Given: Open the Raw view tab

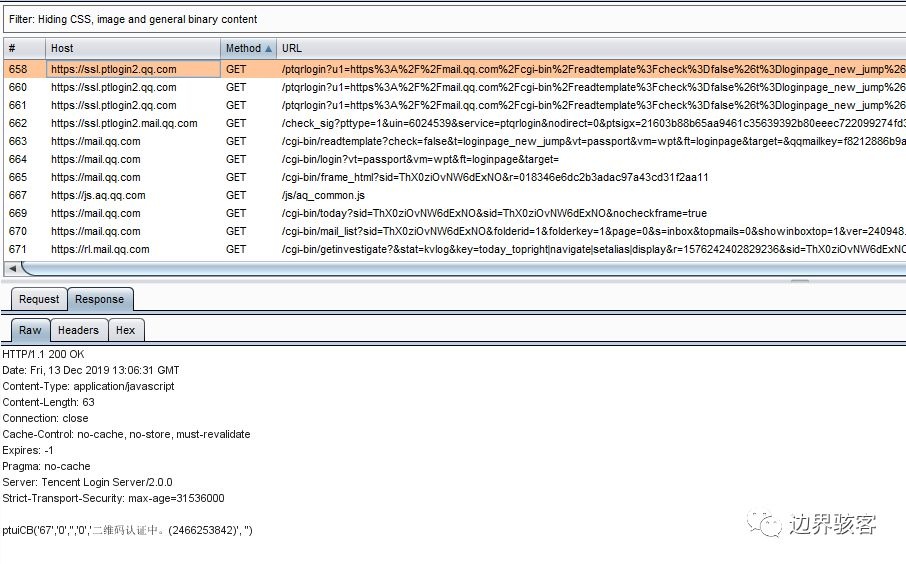Looking at the screenshot, I should (x=30, y=330).
